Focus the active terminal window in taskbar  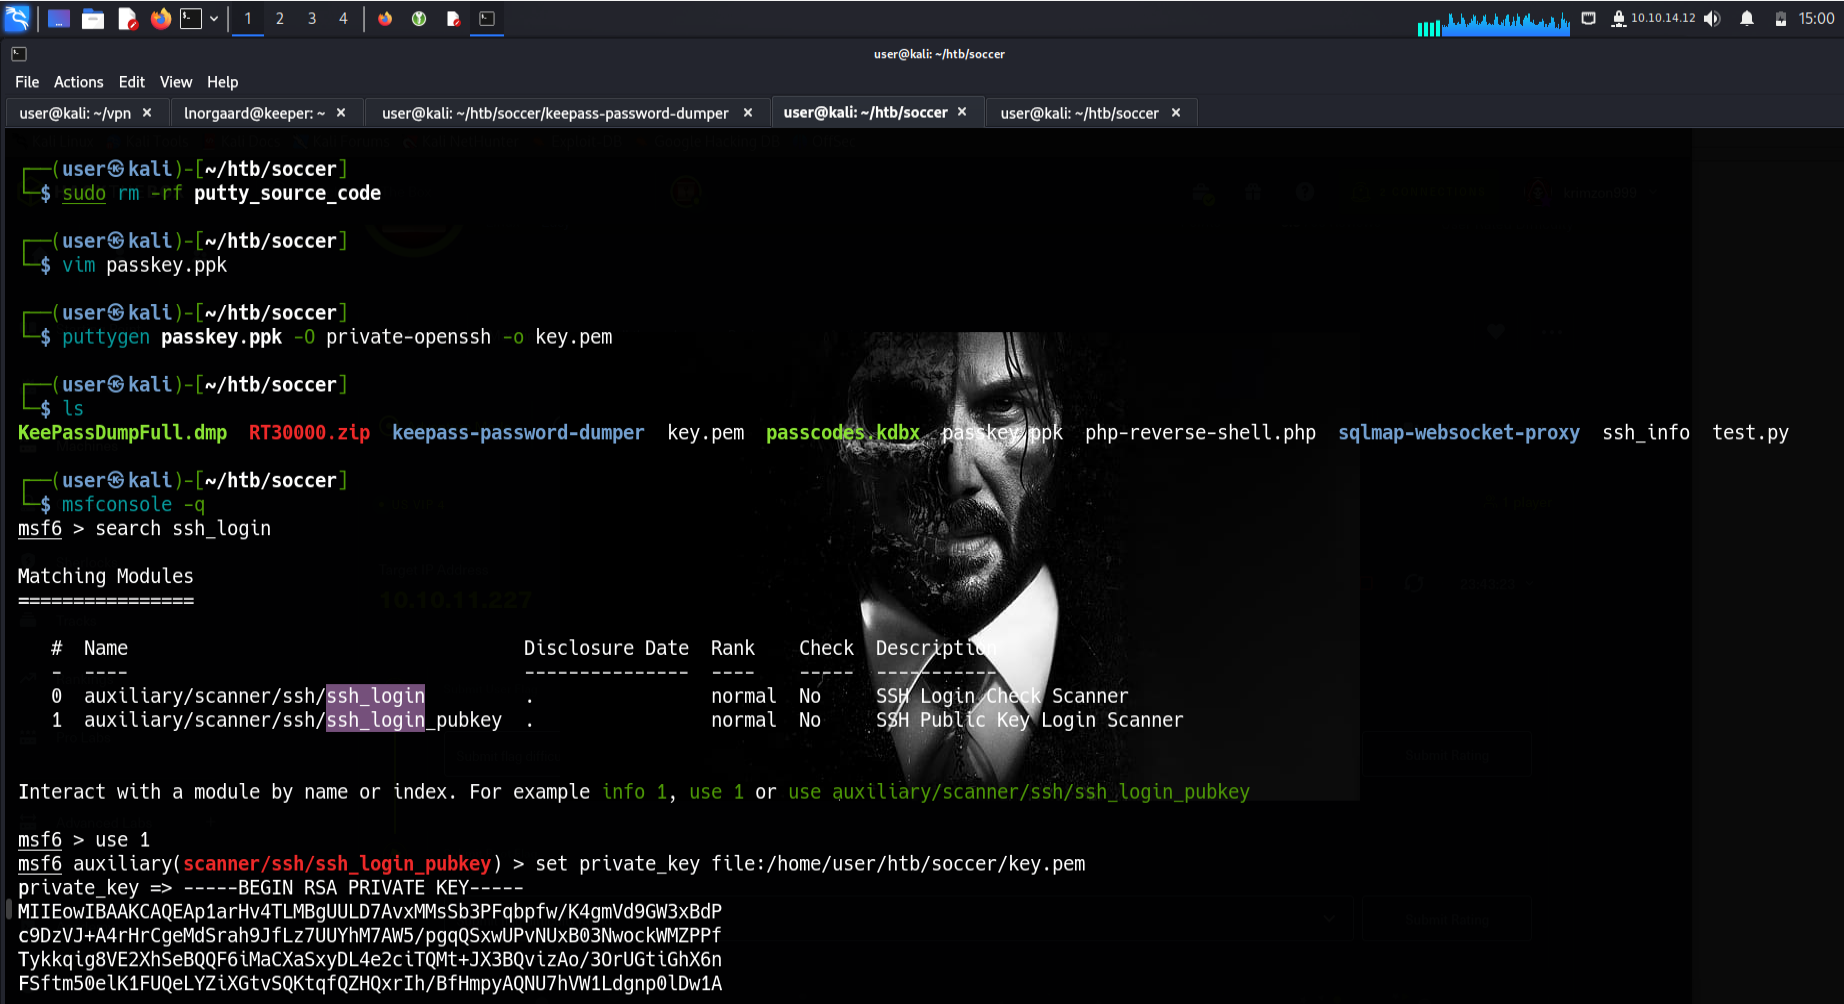[x=487, y=18]
